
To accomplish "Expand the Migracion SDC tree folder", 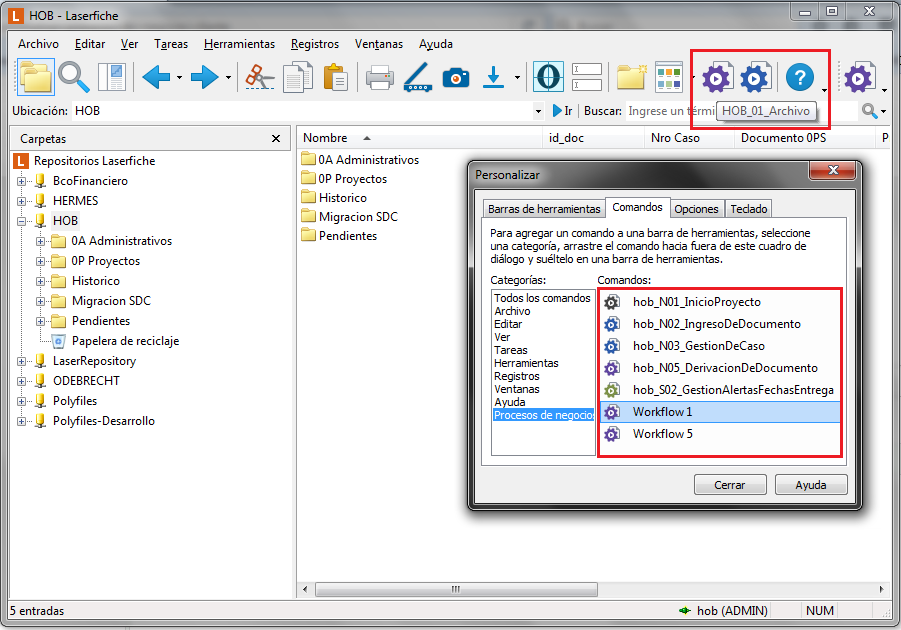I will [40, 301].
